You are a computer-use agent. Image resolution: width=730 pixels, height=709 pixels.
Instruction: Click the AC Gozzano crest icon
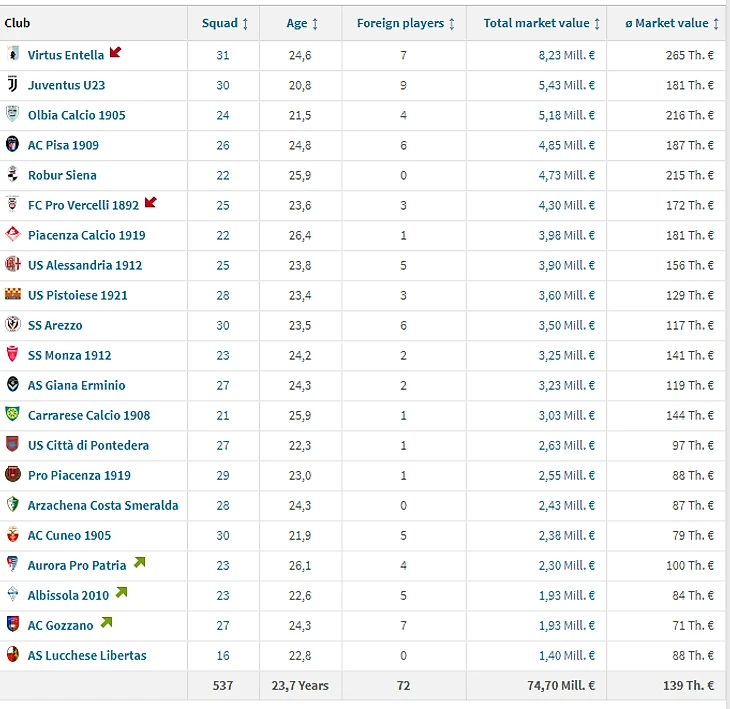(x=13, y=624)
